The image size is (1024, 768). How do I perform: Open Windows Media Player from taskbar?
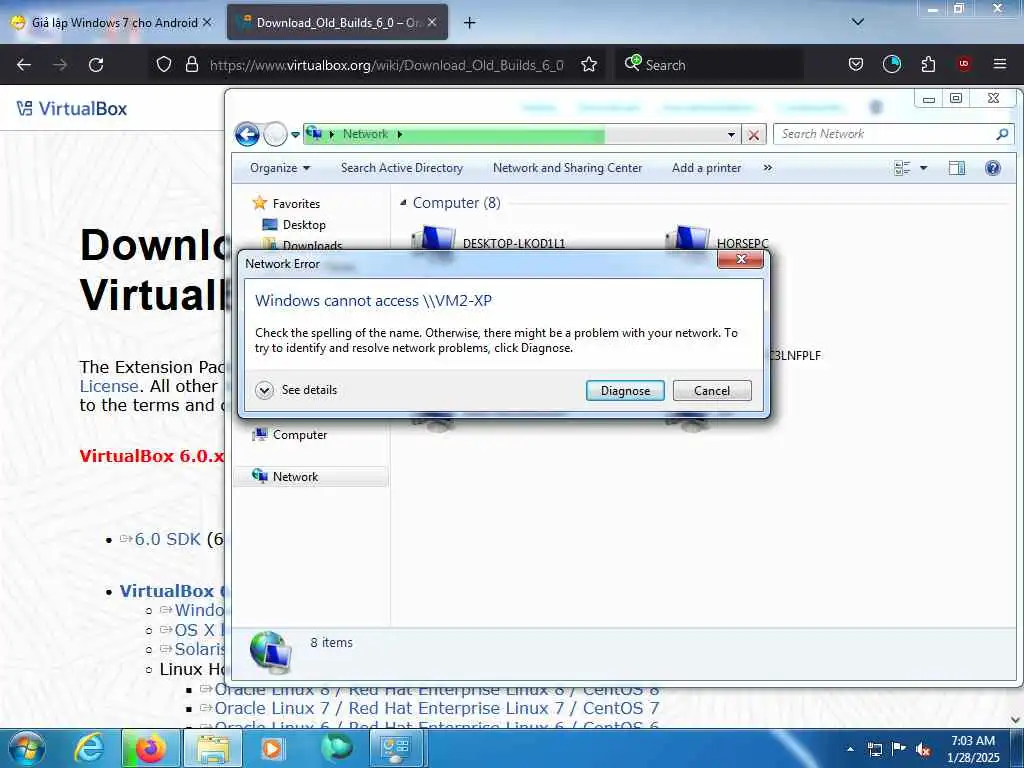(272, 749)
